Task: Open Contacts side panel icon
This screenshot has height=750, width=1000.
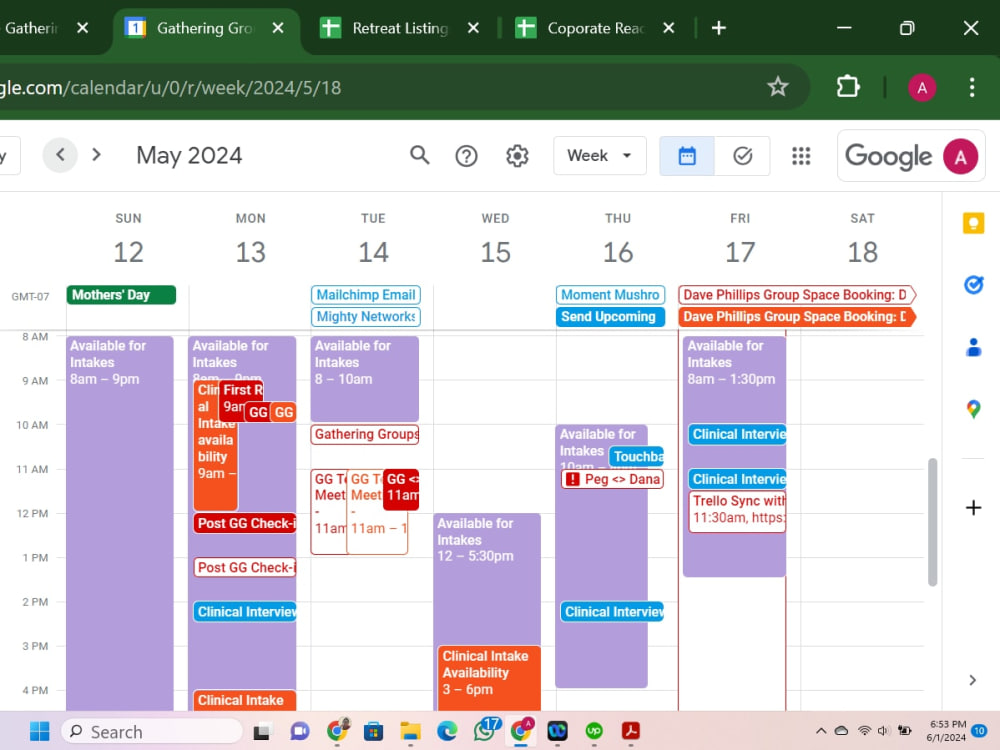Action: point(973,347)
